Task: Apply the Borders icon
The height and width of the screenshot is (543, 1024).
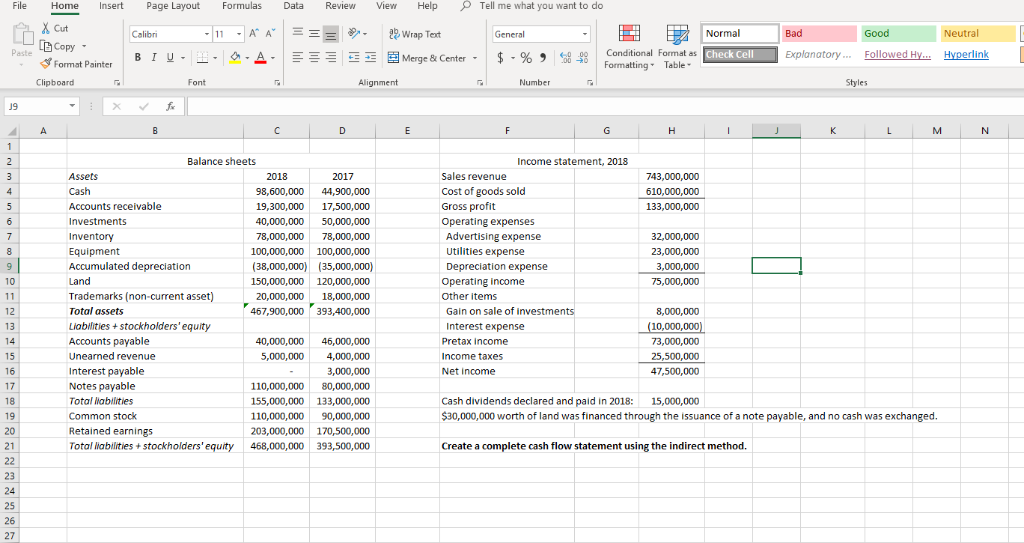Action: (x=202, y=58)
